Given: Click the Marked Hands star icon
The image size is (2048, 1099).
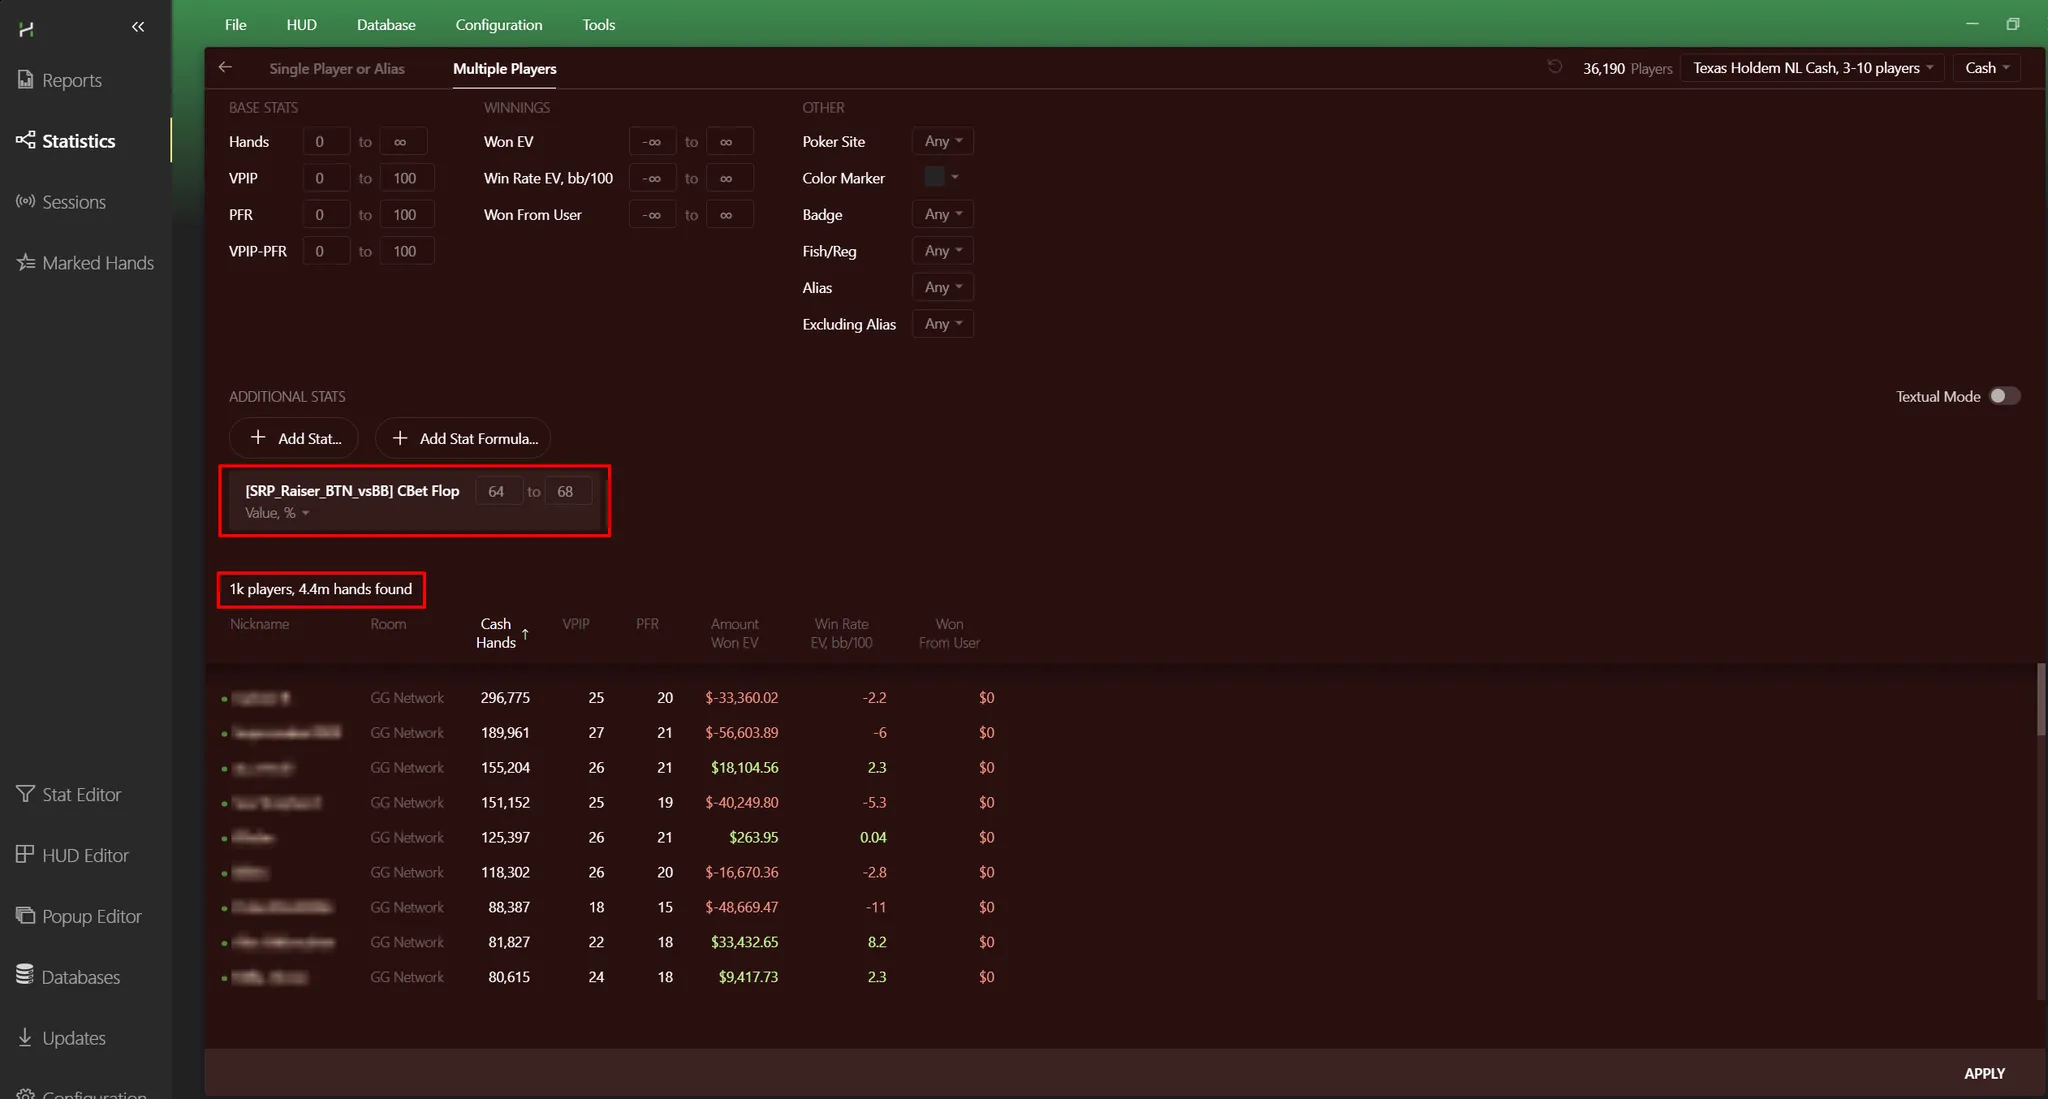Looking at the screenshot, I should [26, 262].
